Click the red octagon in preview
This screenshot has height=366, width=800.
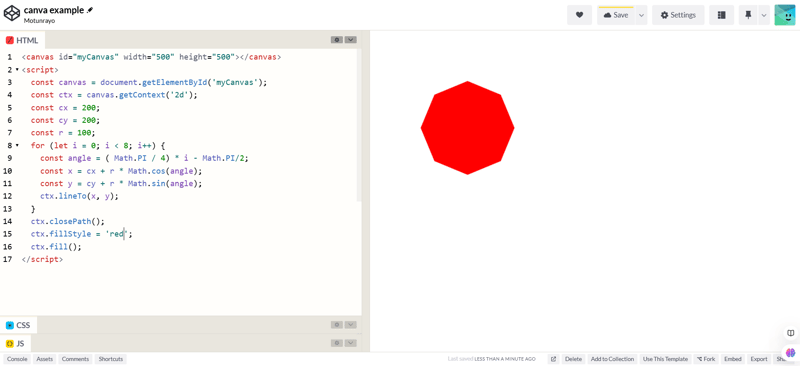(467, 128)
